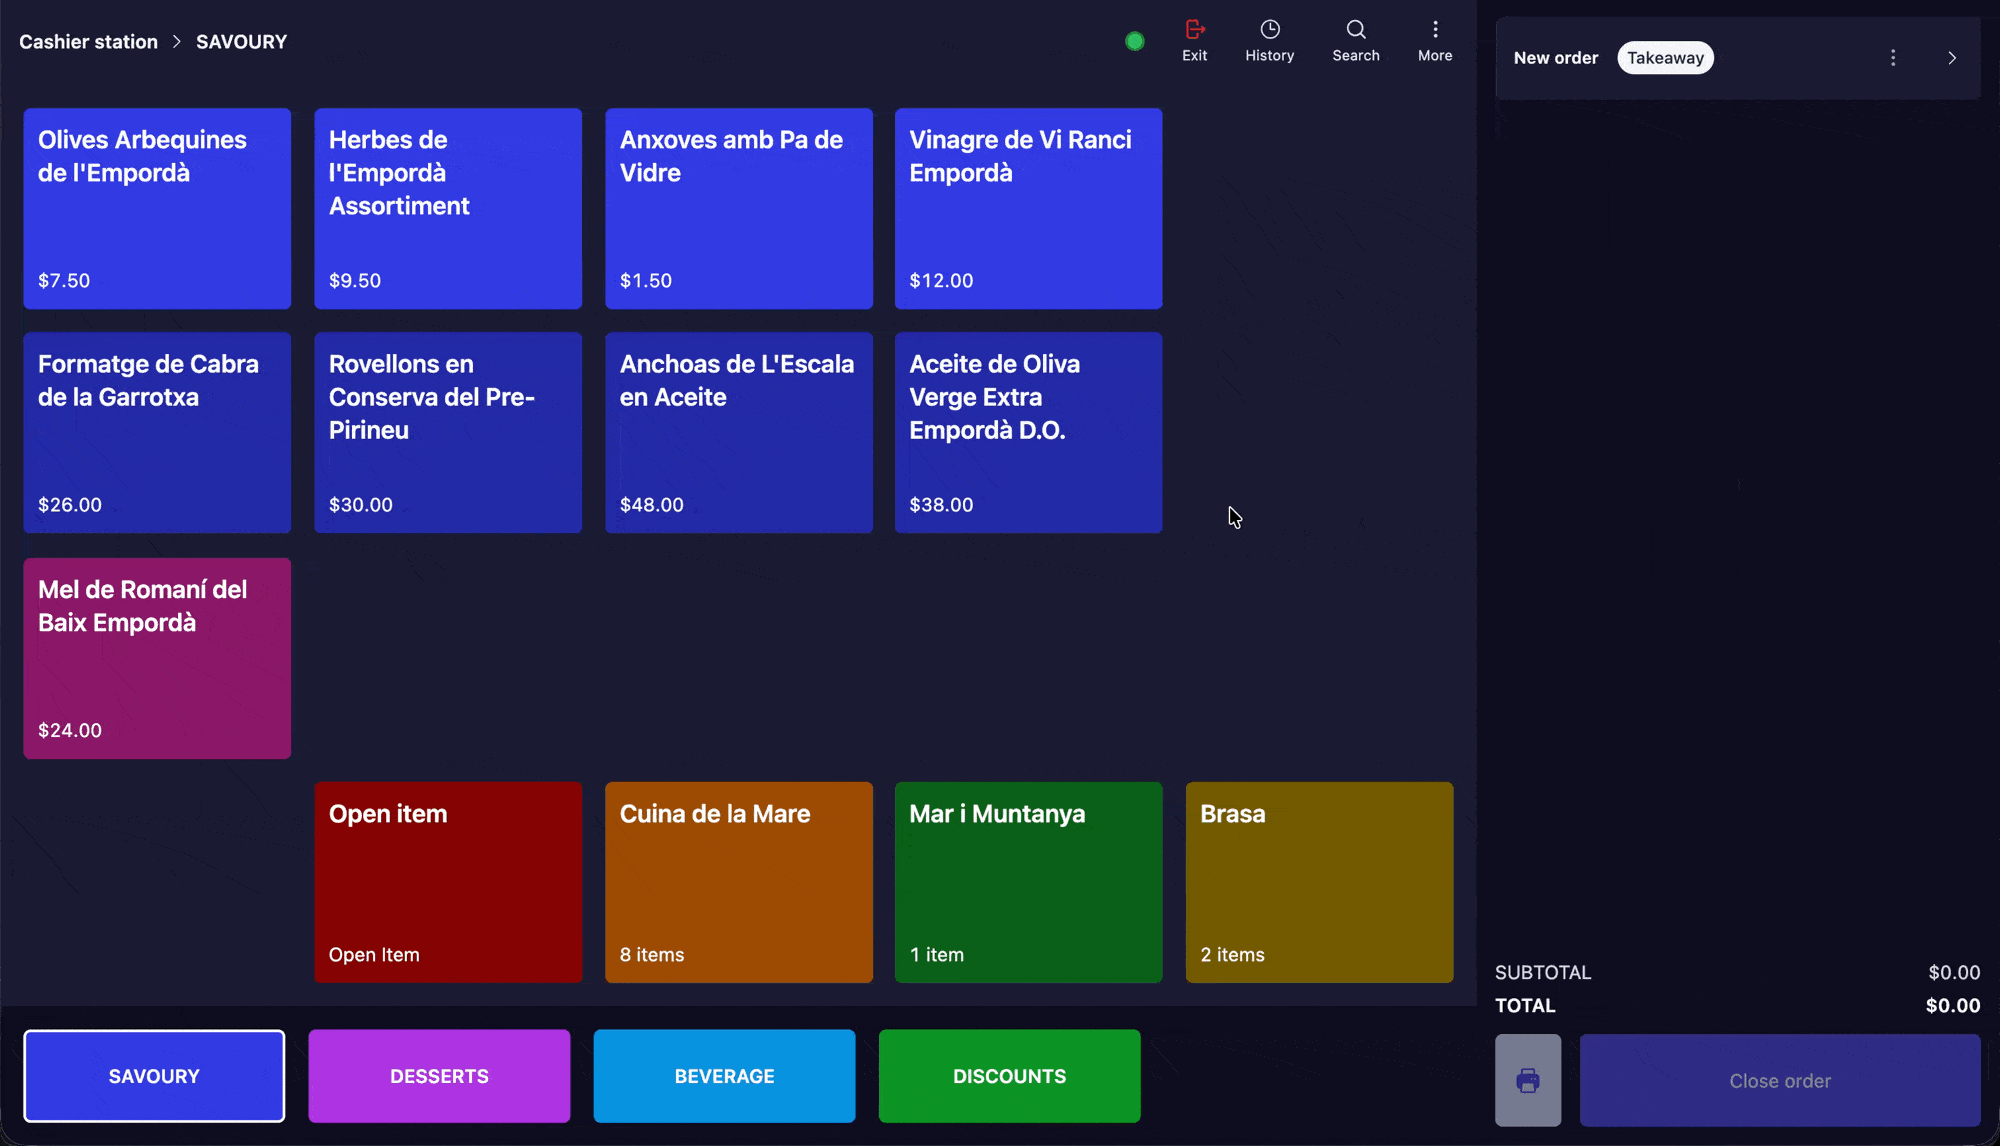The height and width of the screenshot is (1146, 2000).
Task: Switch to the BEVERAGE tab
Action: pyautogui.click(x=724, y=1076)
